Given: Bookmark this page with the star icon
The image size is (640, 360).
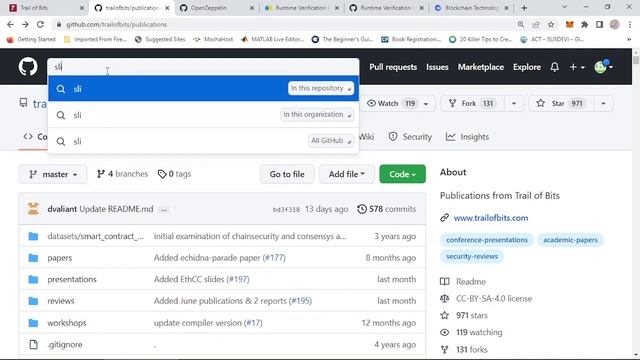Looking at the screenshot, I should pyautogui.click(x=551, y=24).
